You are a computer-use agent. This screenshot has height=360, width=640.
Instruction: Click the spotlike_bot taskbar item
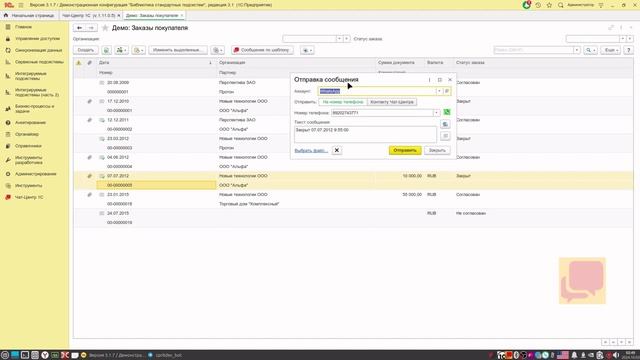[x=165, y=355]
